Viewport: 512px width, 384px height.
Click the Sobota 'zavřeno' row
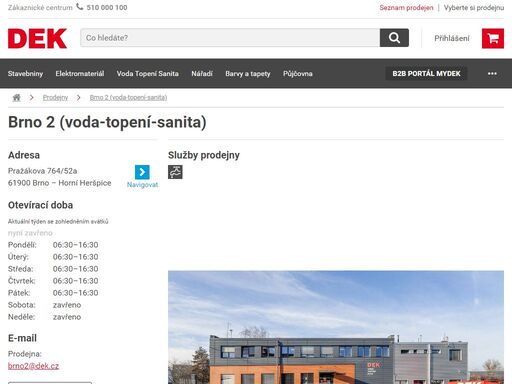(x=44, y=305)
